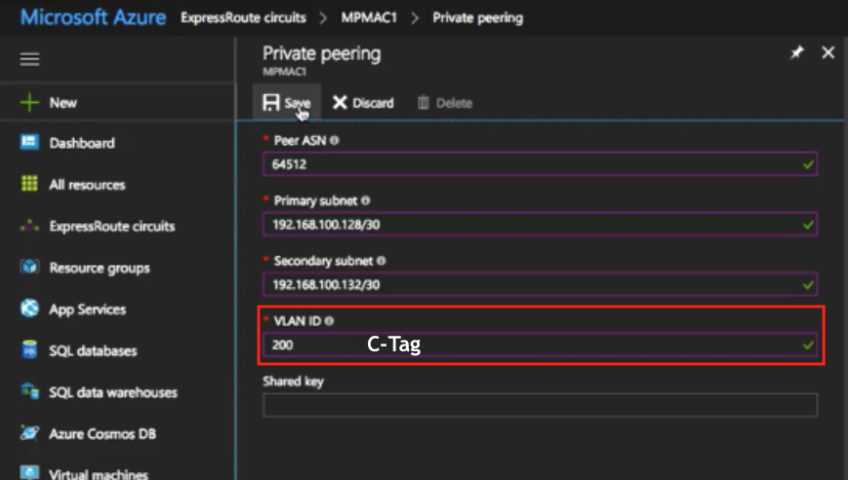Focus the Primary subnet field

(540, 224)
